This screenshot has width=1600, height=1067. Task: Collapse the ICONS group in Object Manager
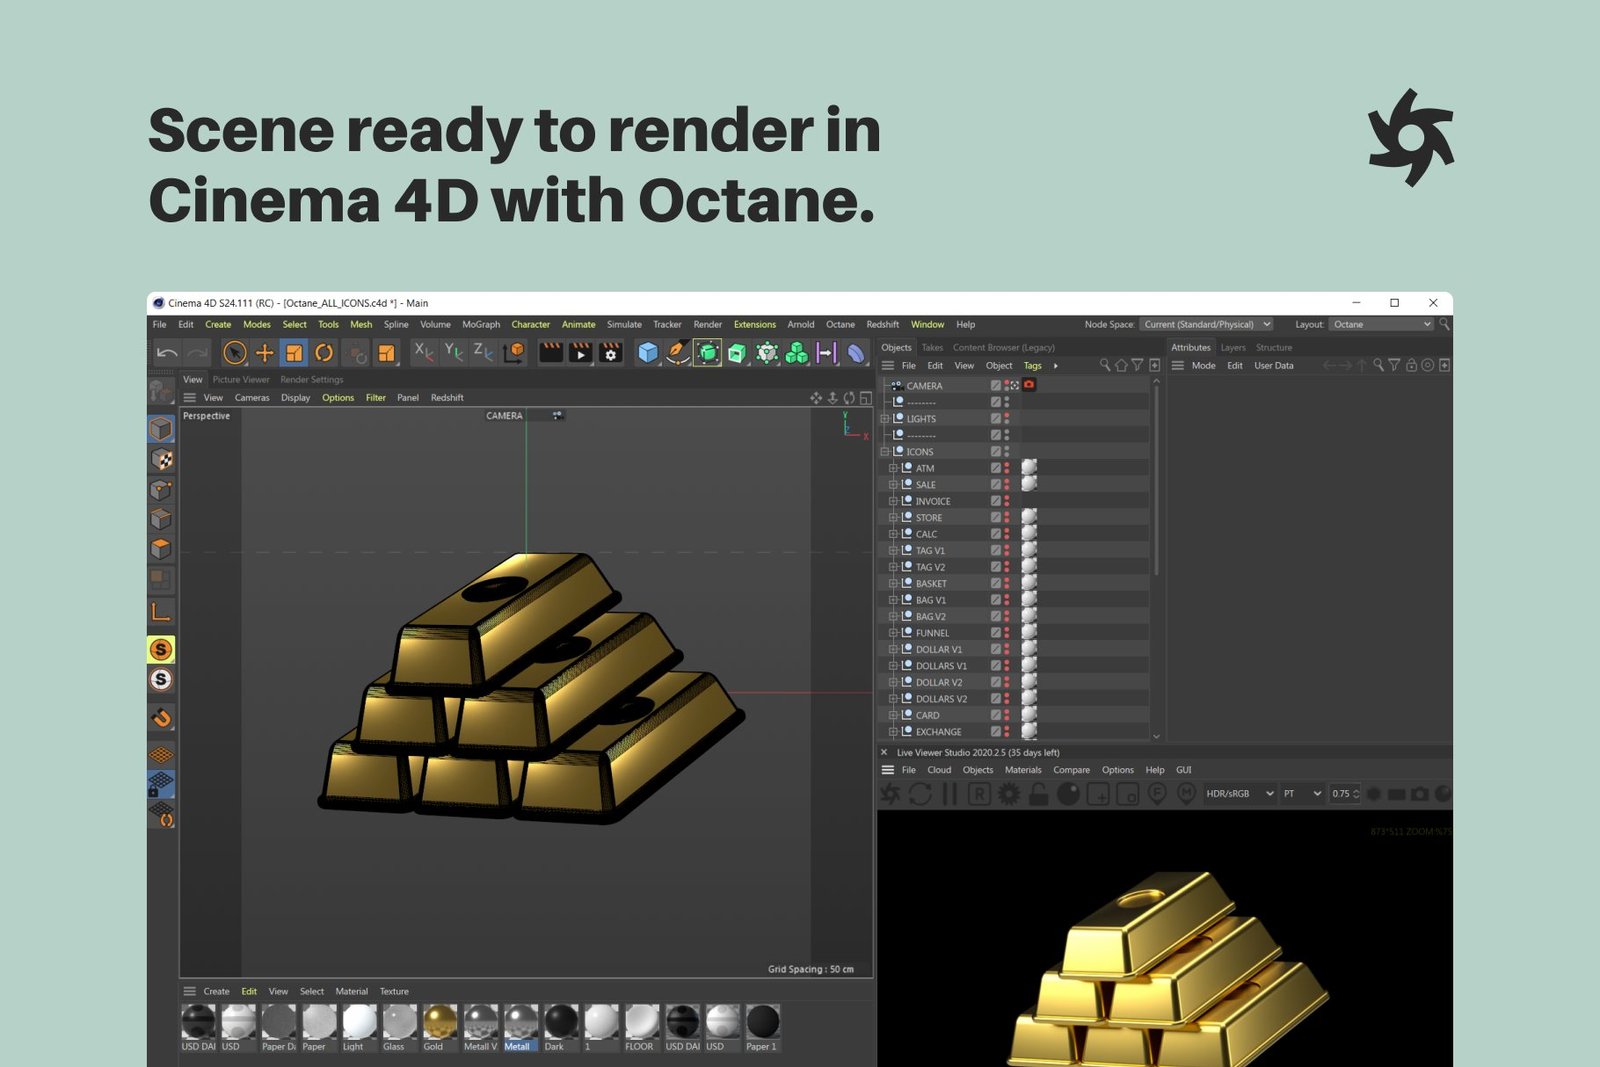click(886, 451)
